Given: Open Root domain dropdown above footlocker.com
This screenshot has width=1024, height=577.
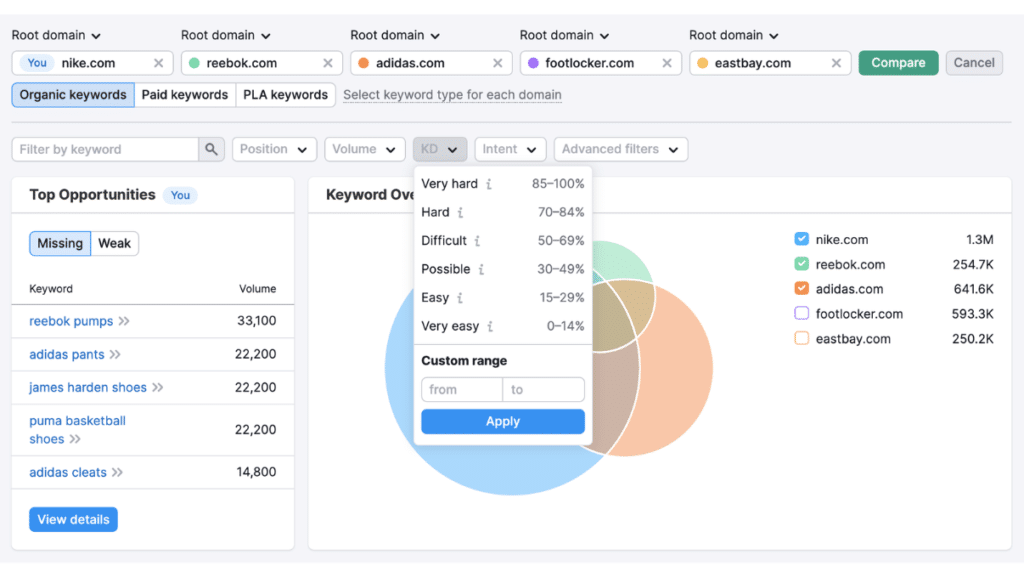Looking at the screenshot, I should [x=564, y=35].
